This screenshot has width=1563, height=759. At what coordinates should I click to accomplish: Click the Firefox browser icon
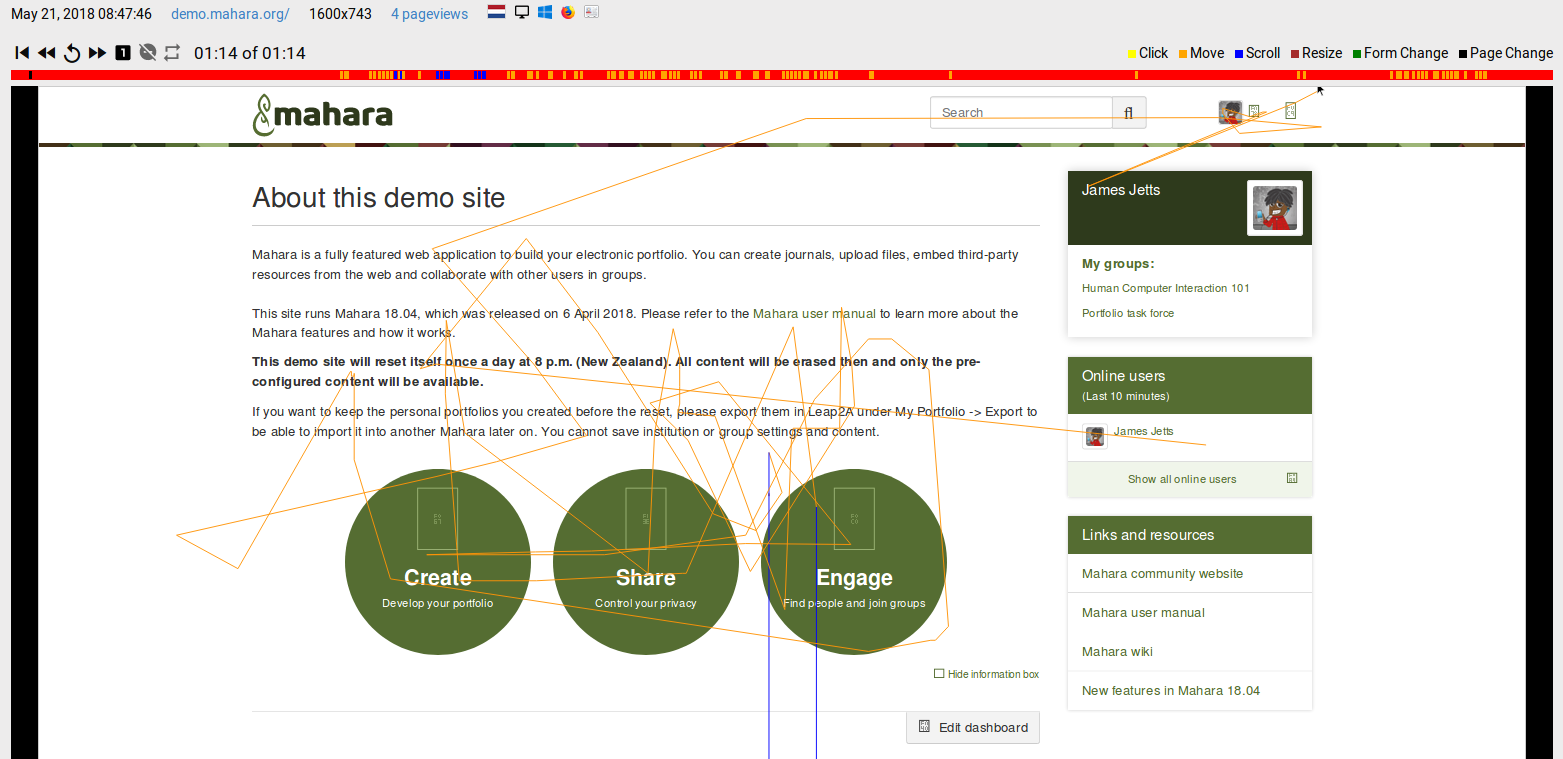(568, 13)
